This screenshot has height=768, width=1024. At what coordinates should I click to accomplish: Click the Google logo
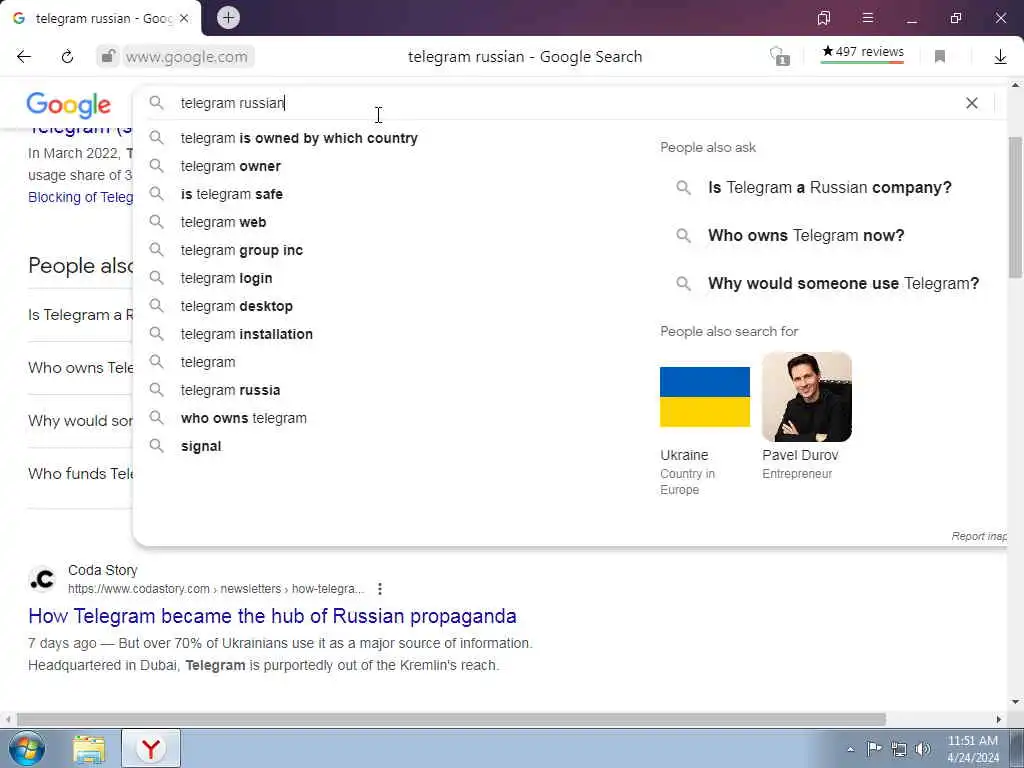tap(69, 104)
